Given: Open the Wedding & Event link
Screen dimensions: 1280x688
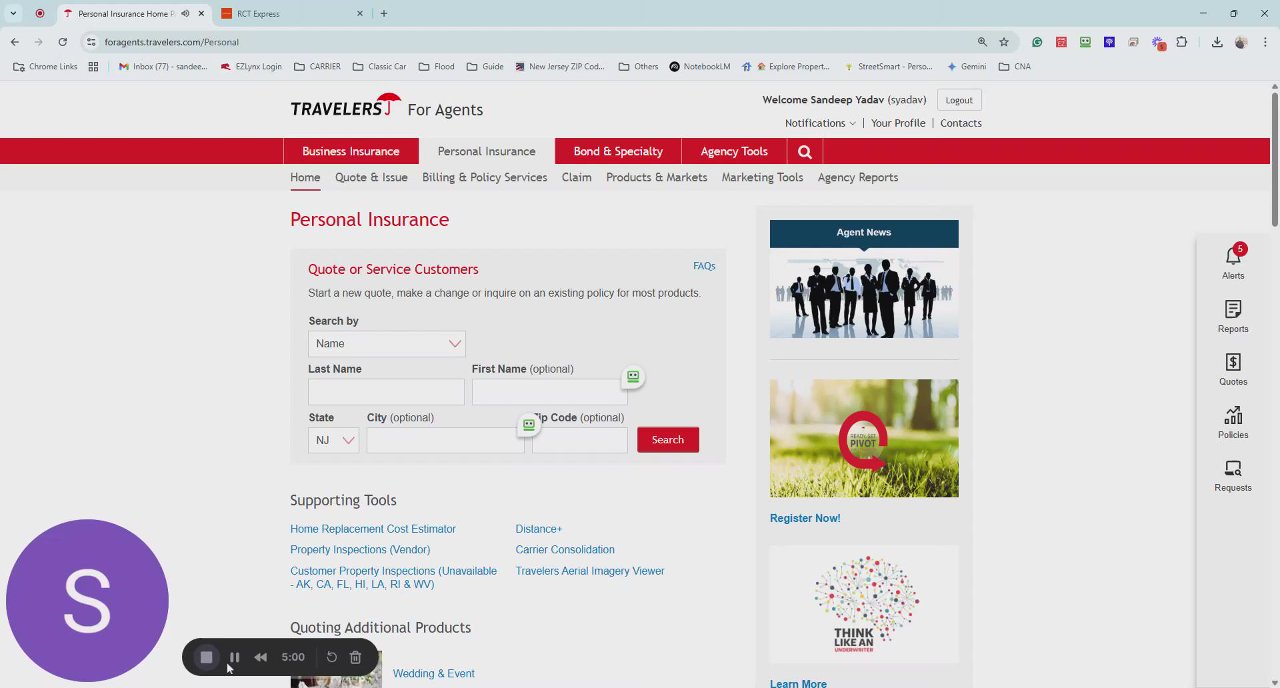Looking at the screenshot, I should coord(434,673).
